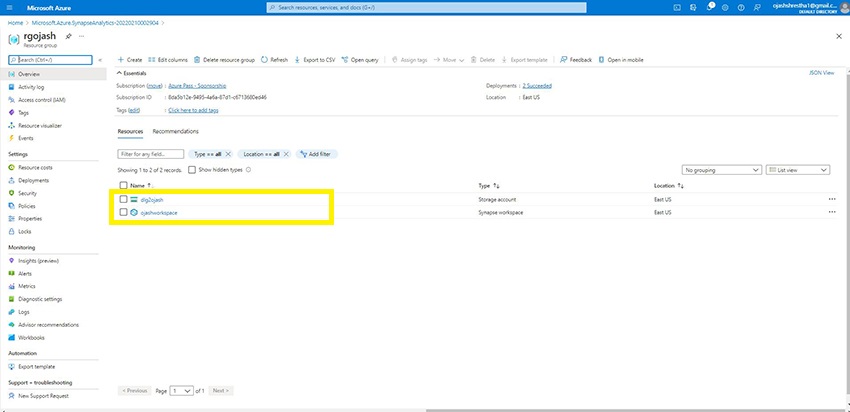Click the 'Click here to add tags' link
The height and width of the screenshot is (412, 850).
click(194, 110)
